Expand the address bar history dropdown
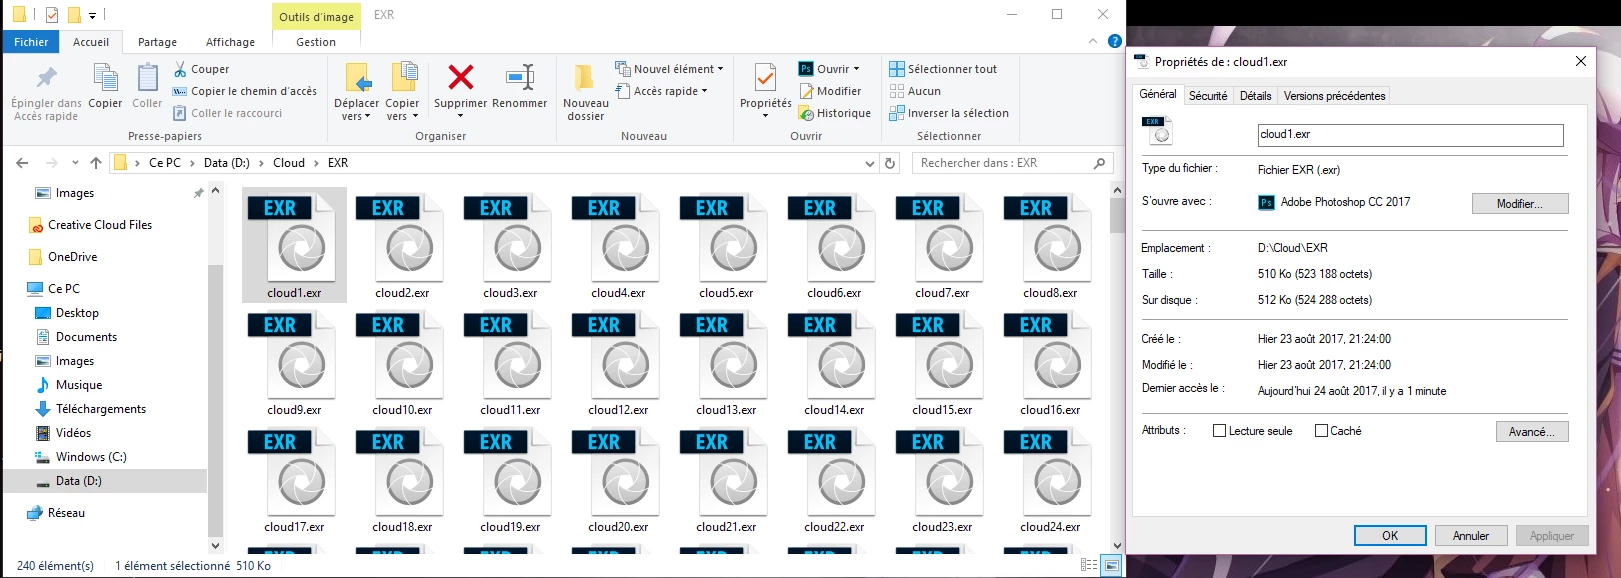The width and height of the screenshot is (1621, 578). click(869, 163)
